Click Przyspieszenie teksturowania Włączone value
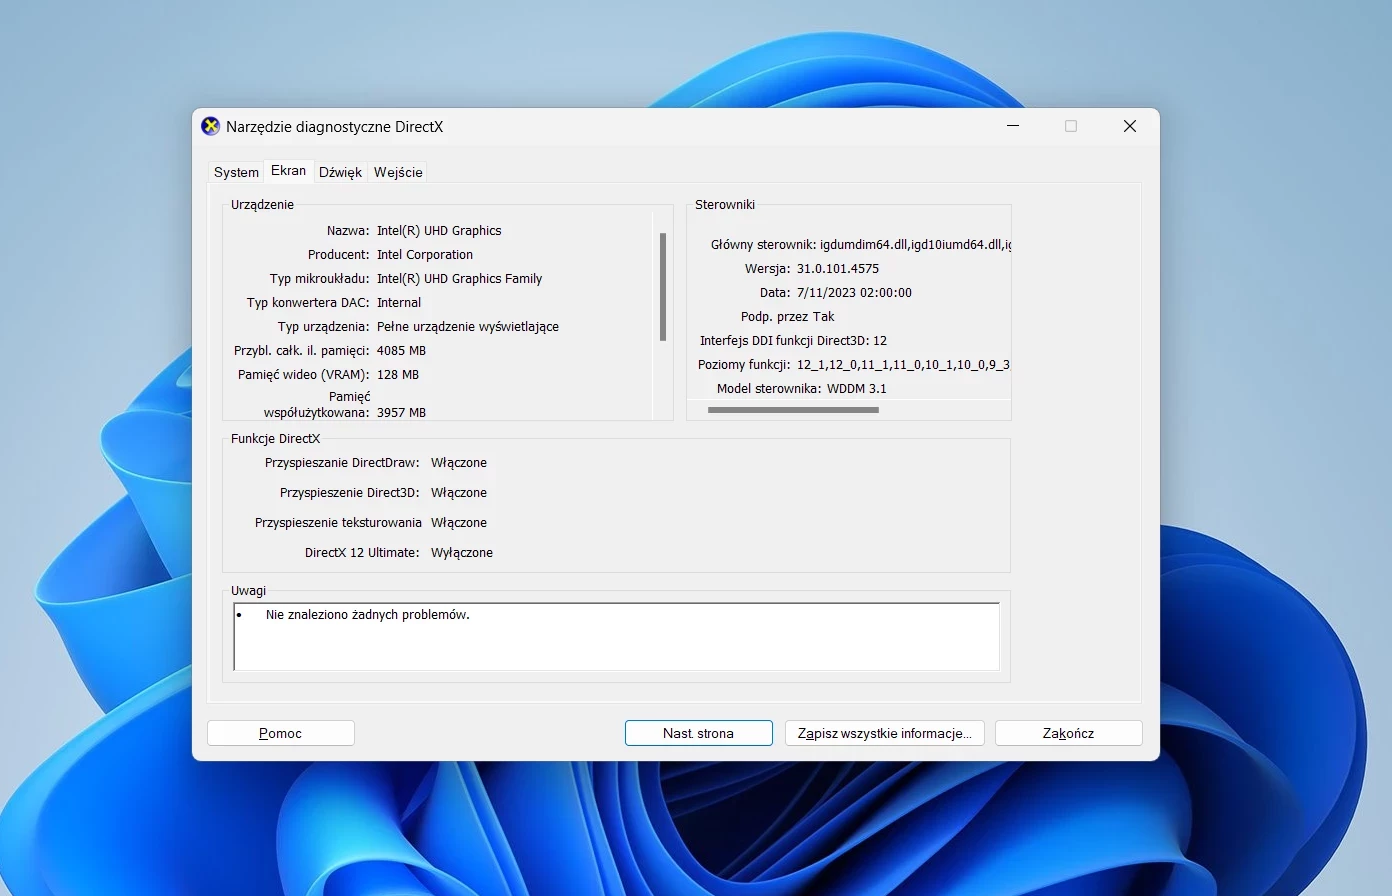This screenshot has height=896, width=1392. tap(459, 522)
